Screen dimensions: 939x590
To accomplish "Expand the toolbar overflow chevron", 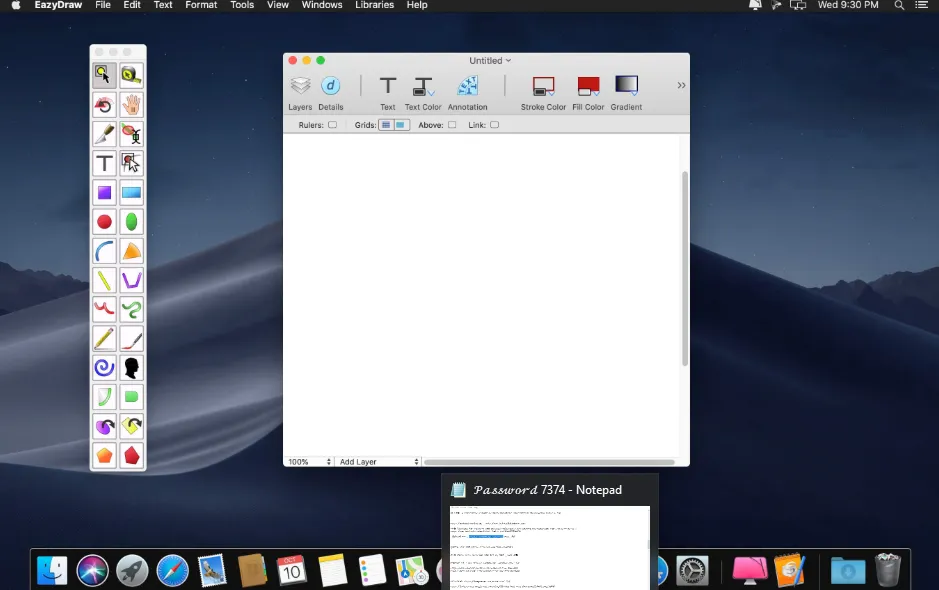I will point(681,85).
